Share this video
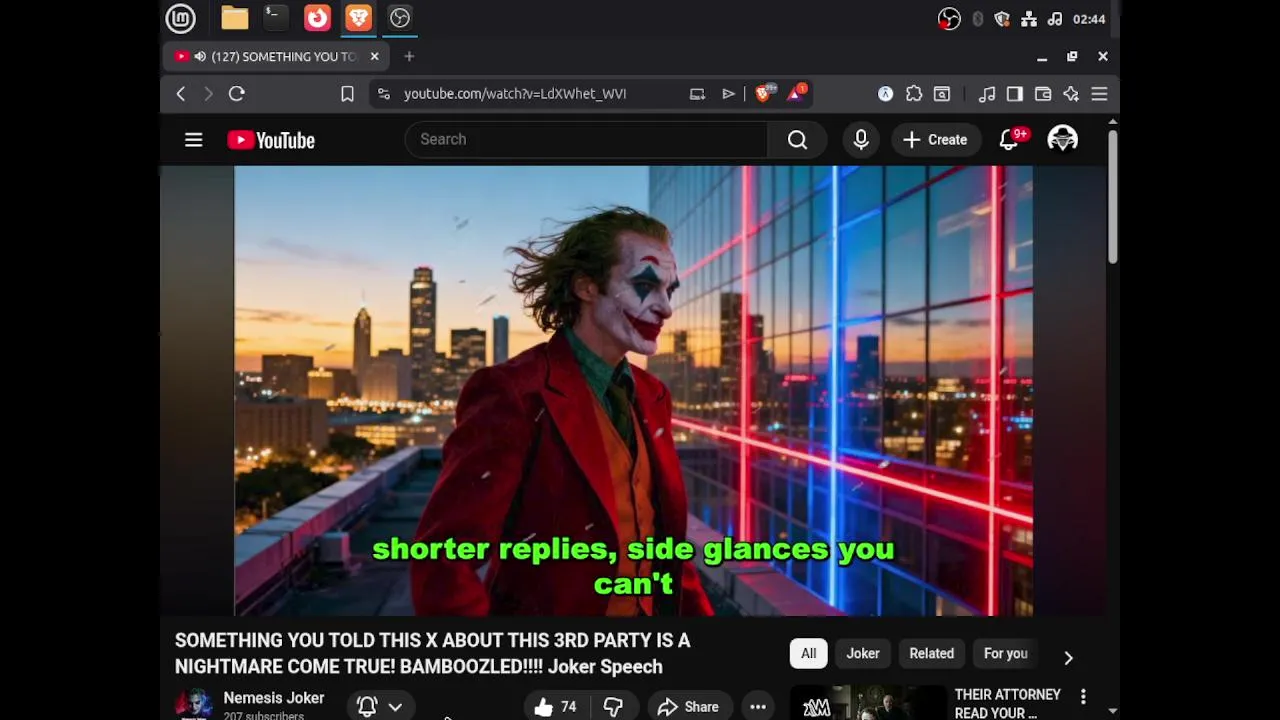Viewport: 1280px width, 720px height. (x=688, y=707)
